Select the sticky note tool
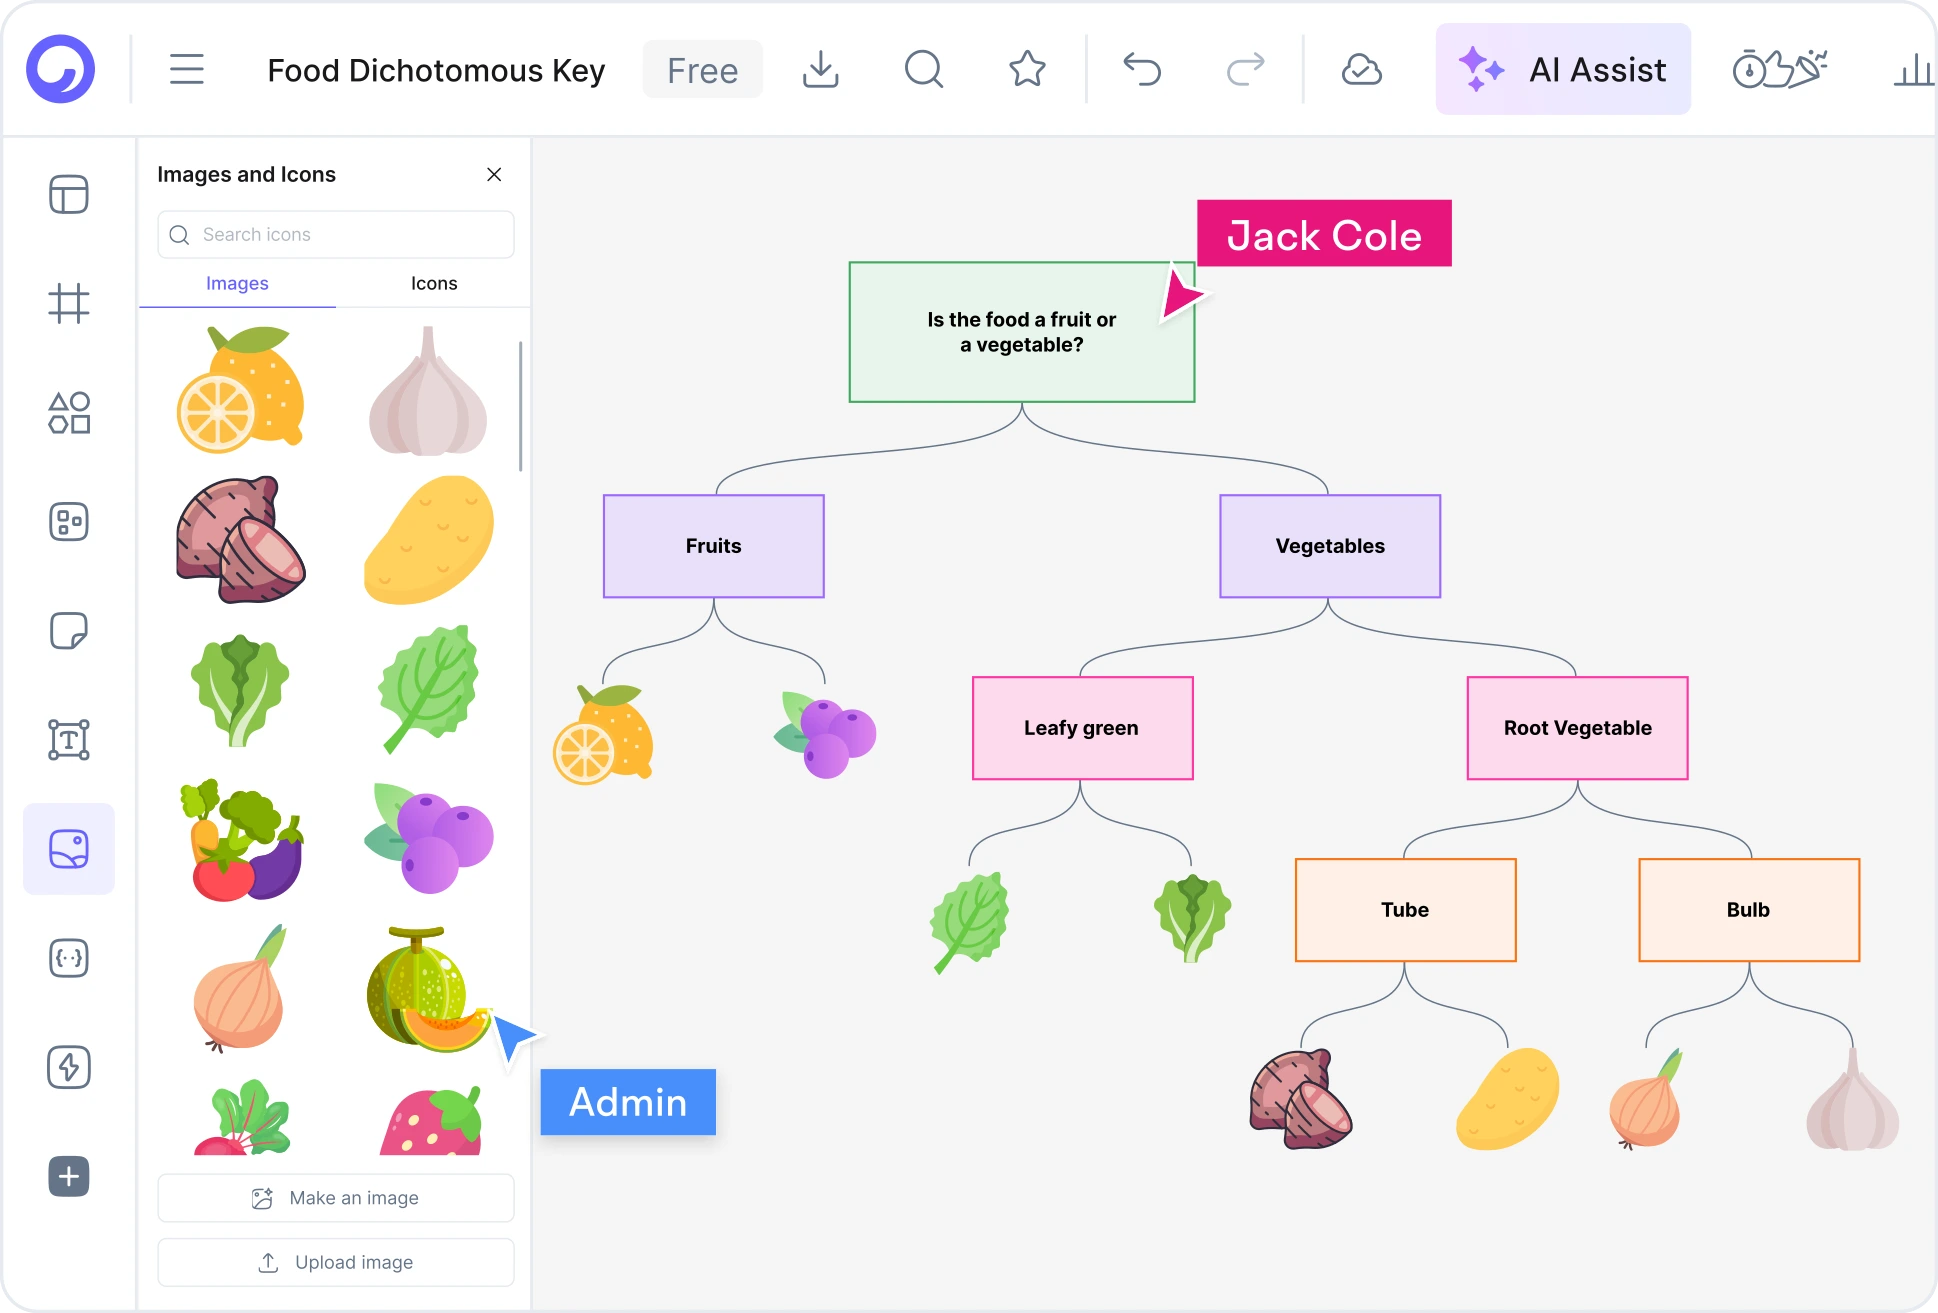1938x1313 pixels. (x=68, y=631)
